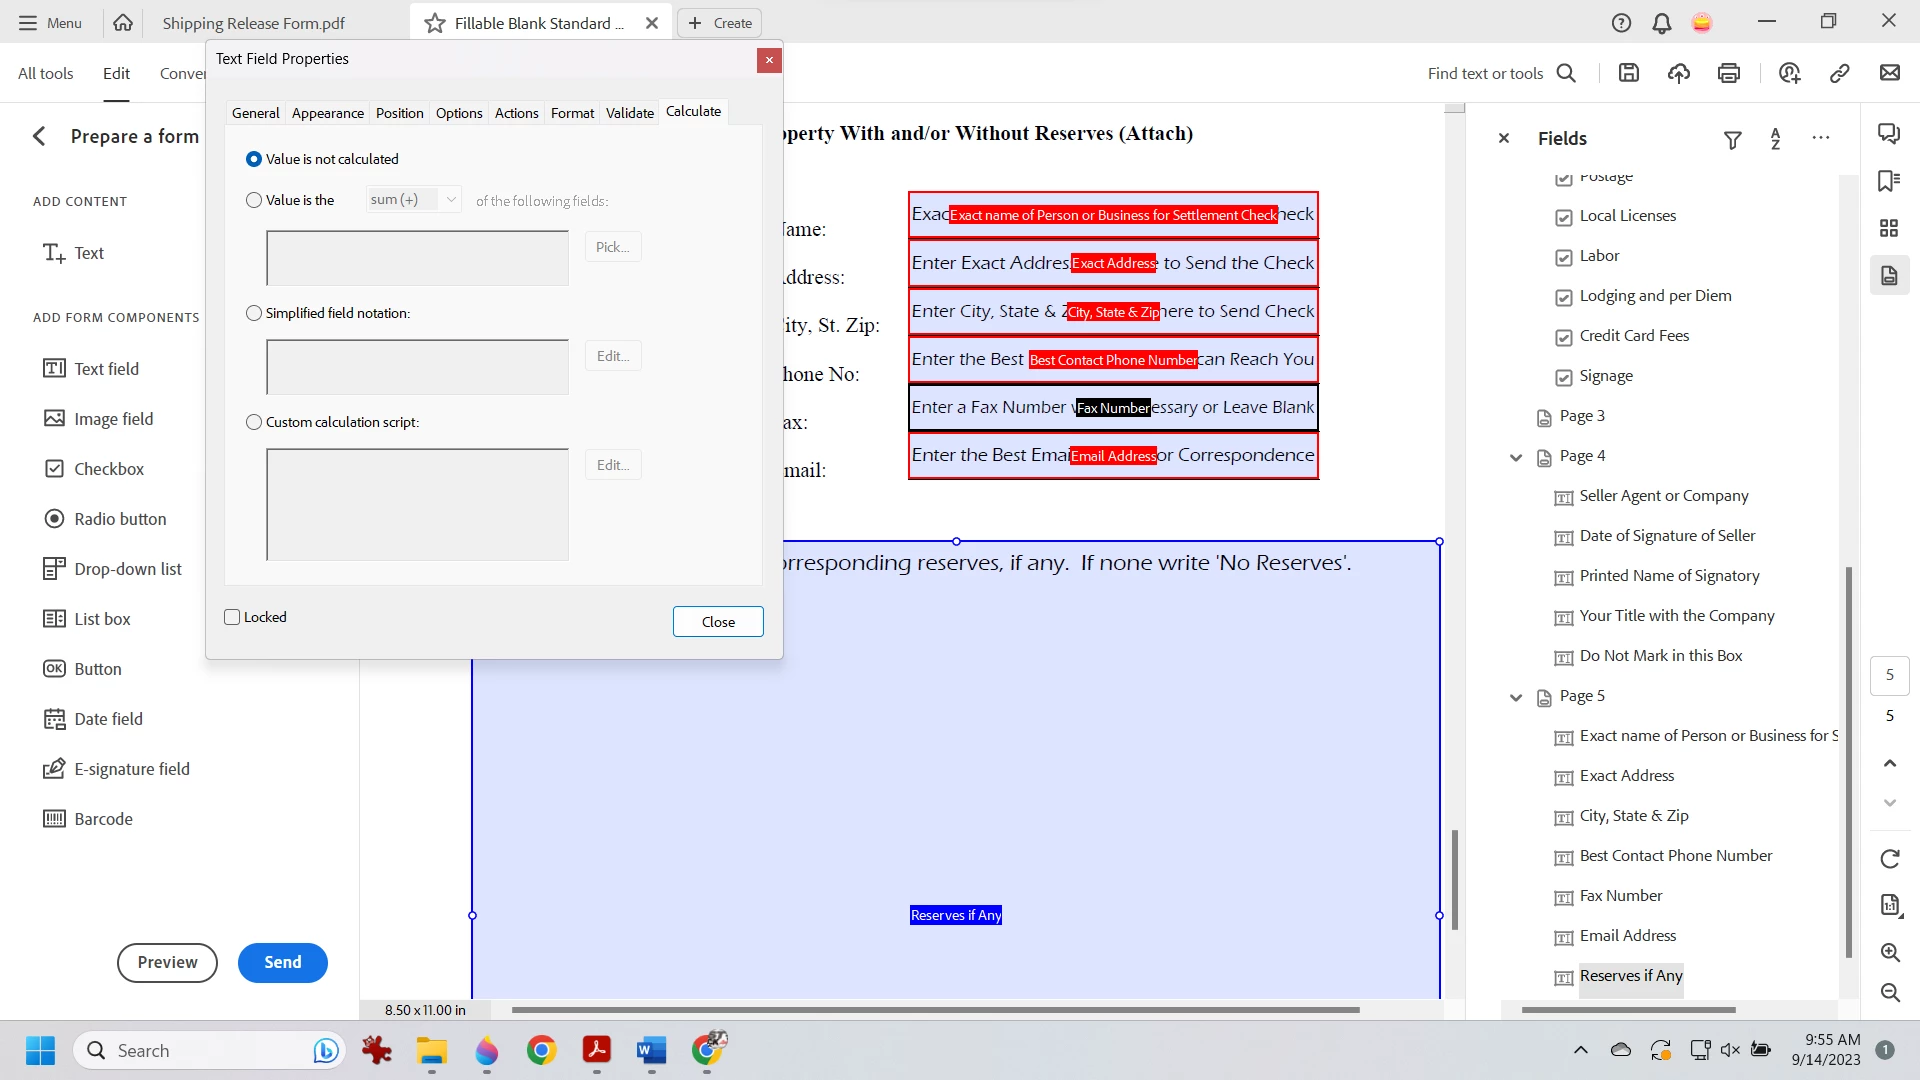Click the zoom in magnifier icon

pos(1890,953)
